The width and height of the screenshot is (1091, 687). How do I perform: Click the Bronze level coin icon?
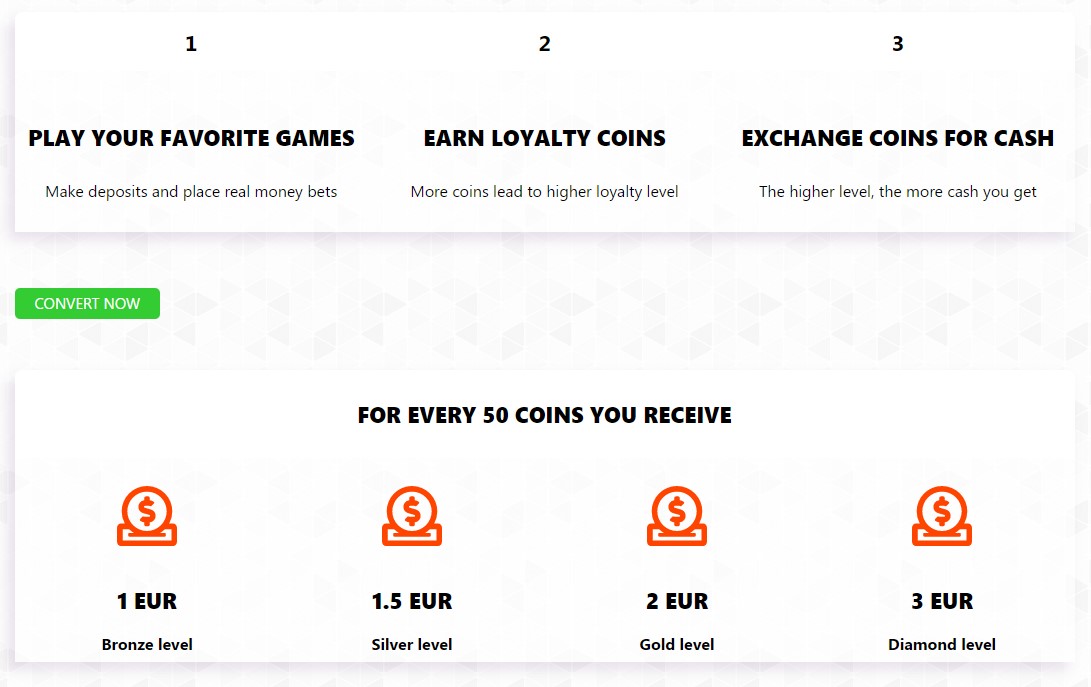click(147, 516)
